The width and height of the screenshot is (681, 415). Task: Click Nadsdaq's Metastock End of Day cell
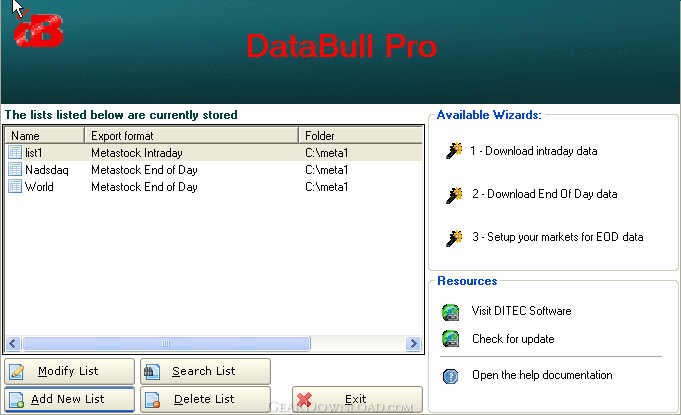point(144,170)
